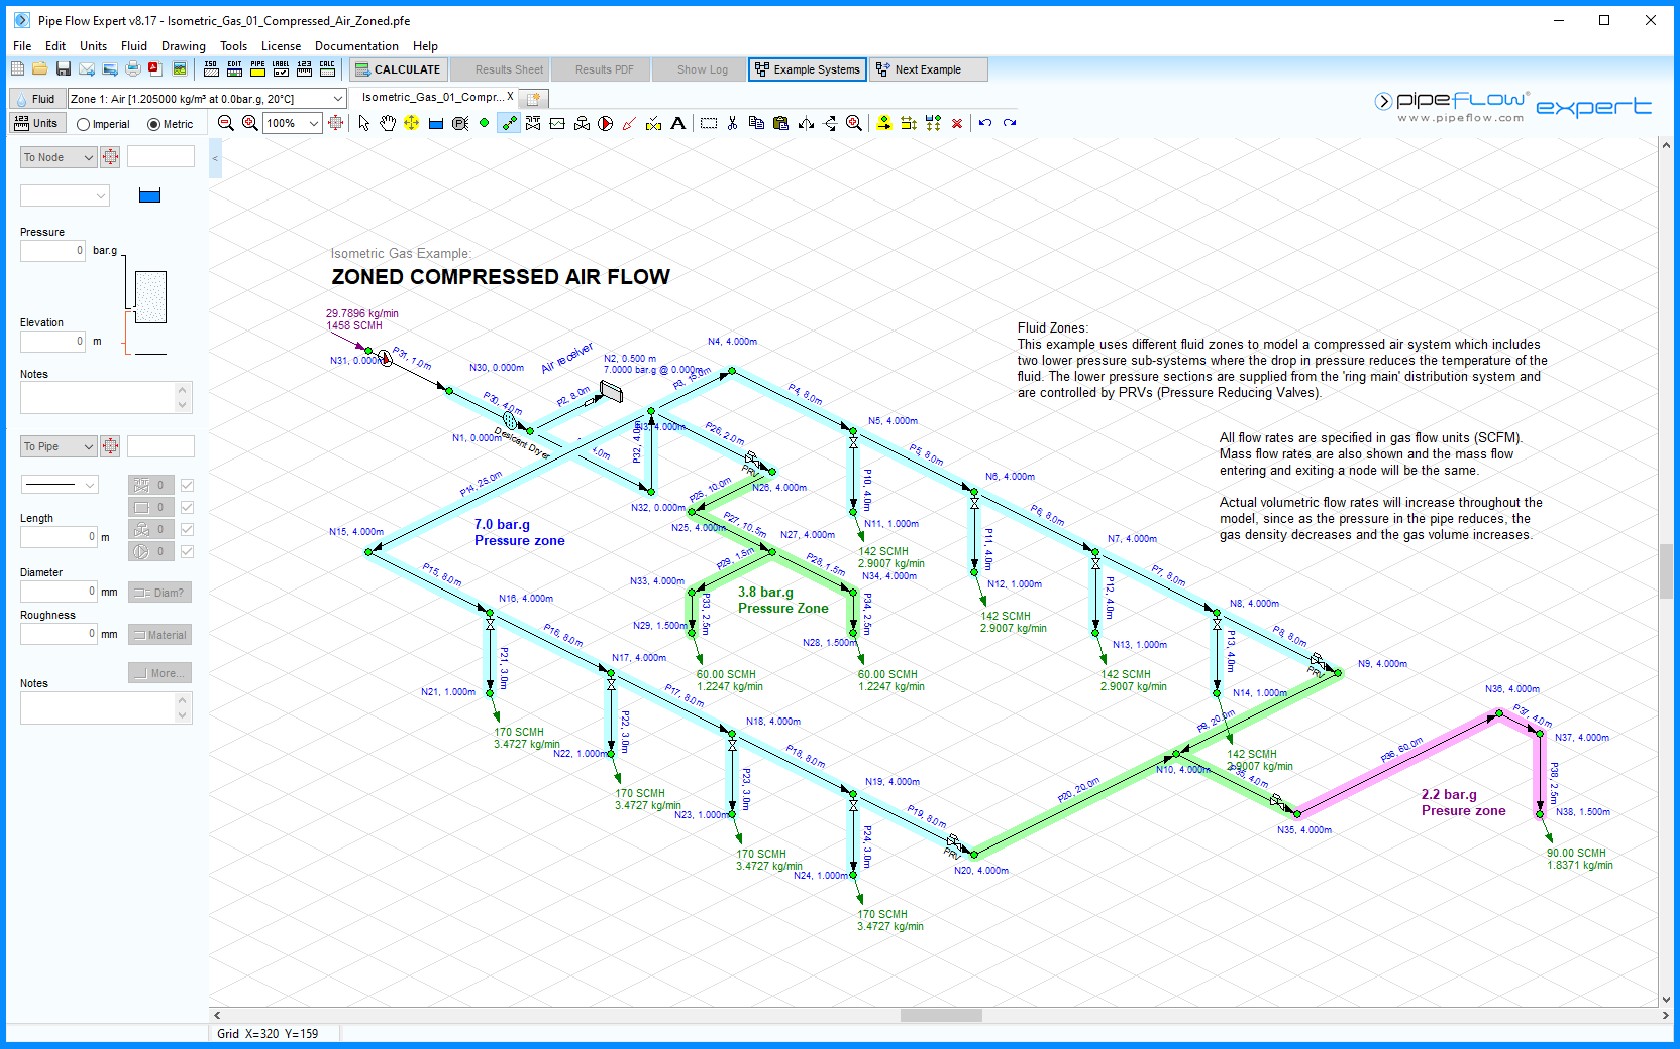Click the EDIT grid toolbar icon
The width and height of the screenshot is (1680, 1049).
pos(234,69)
